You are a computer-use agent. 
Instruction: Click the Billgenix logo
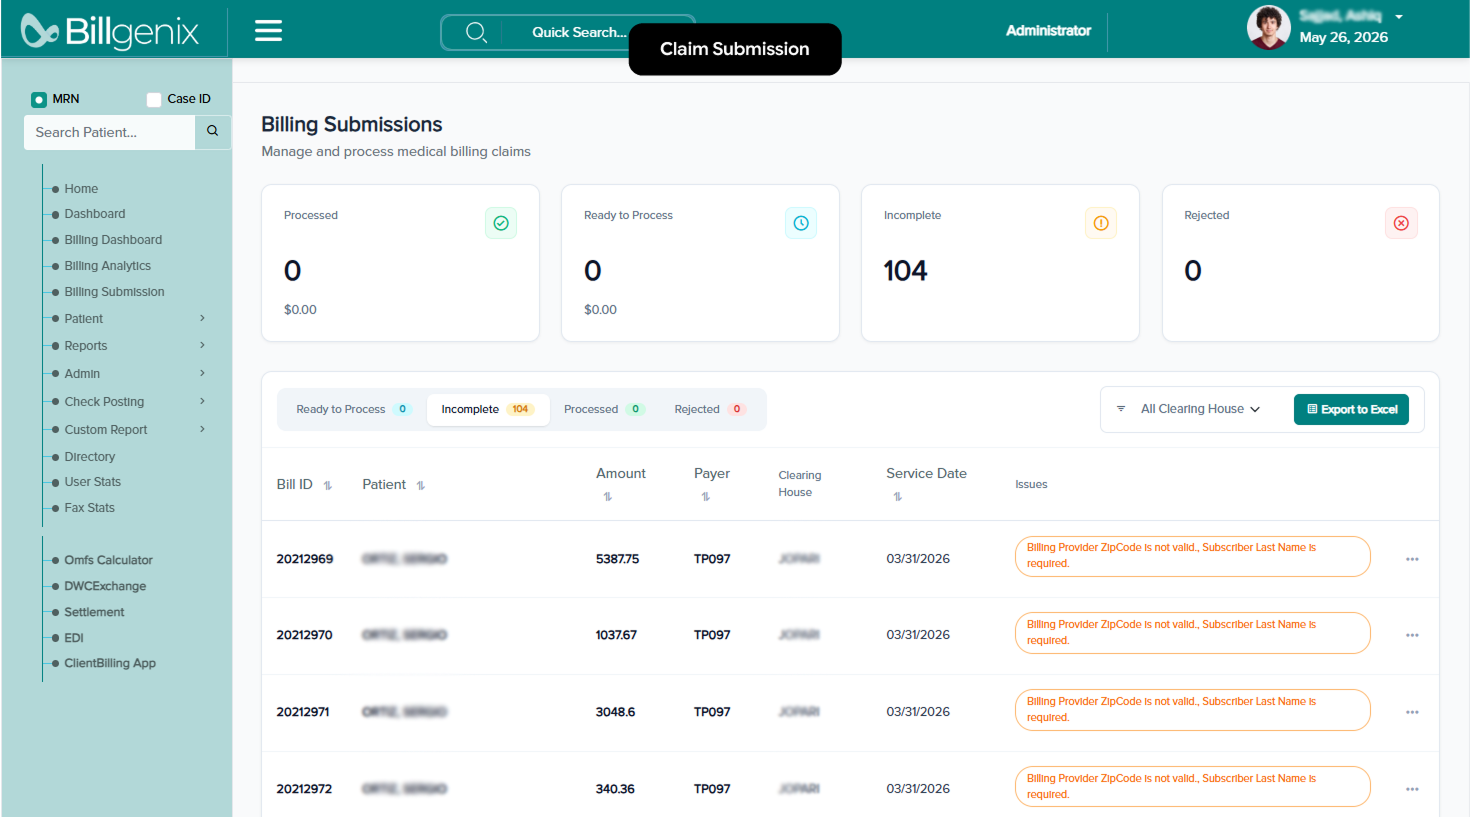[x=110, y=31]
